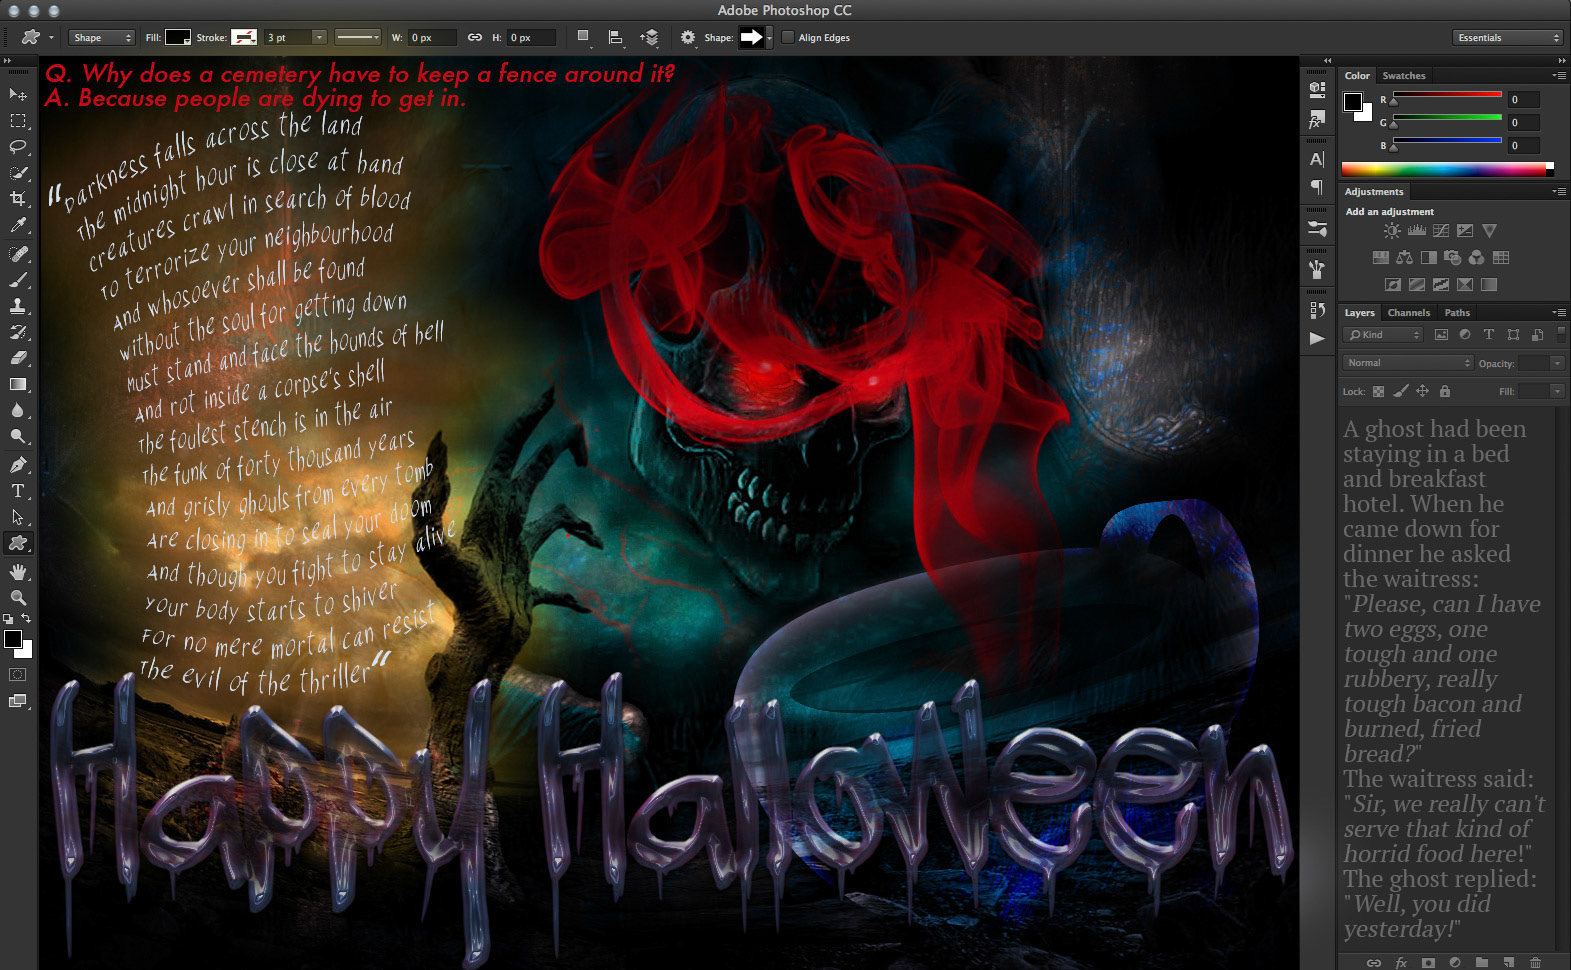
Task: Select the Move tool
Action: [x=18, y=94]
